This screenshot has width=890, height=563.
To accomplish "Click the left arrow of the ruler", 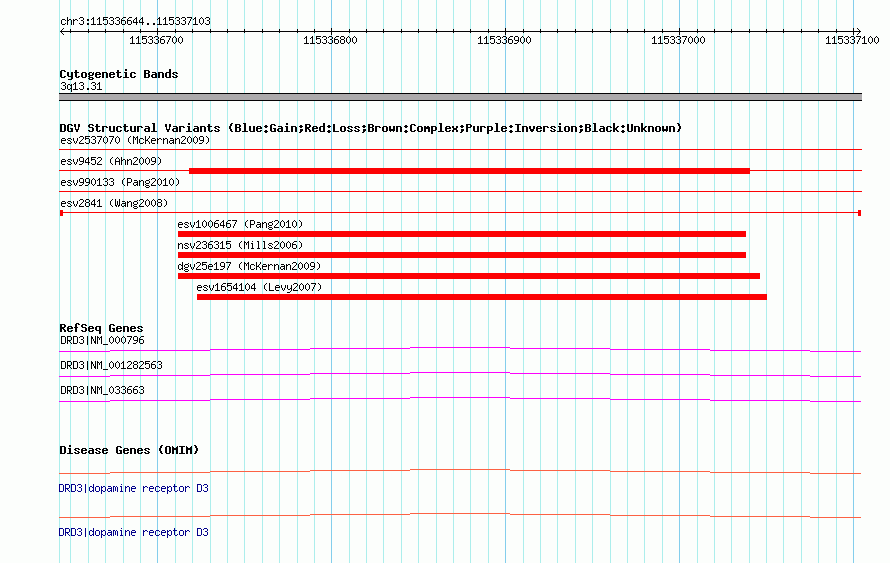I will pos(62,31).
